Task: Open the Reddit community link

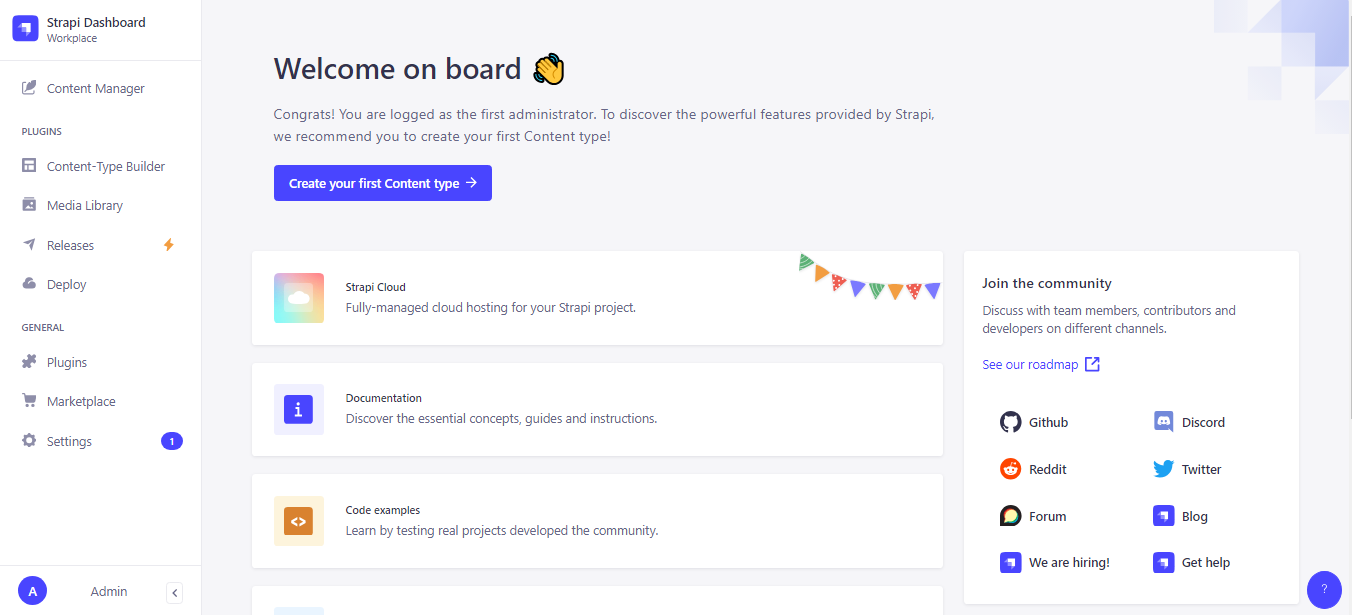Action: pos(1033,469)
